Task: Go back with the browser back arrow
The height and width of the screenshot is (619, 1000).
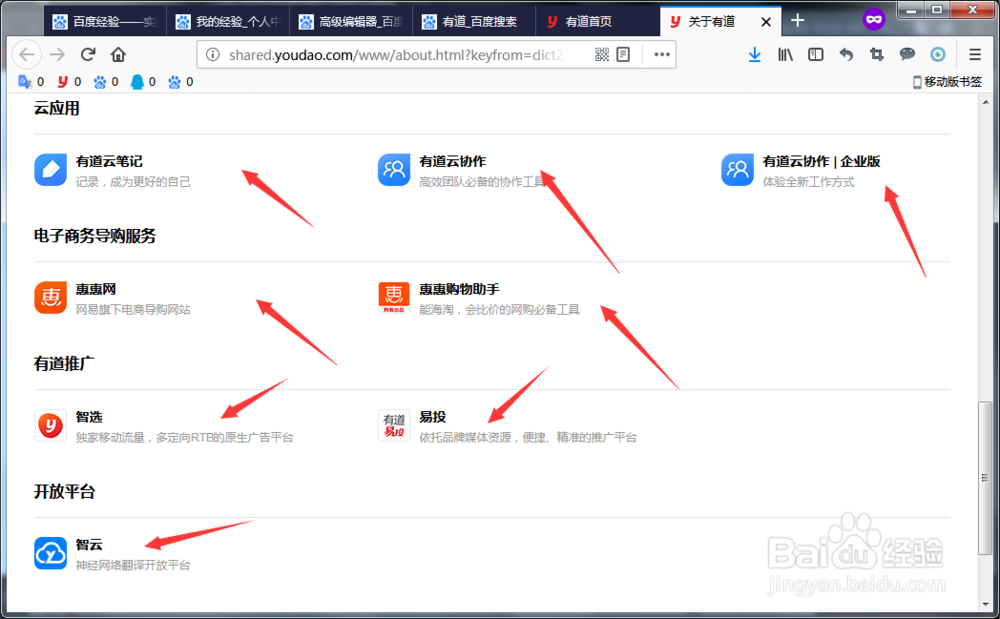Action: coord(27,55)
